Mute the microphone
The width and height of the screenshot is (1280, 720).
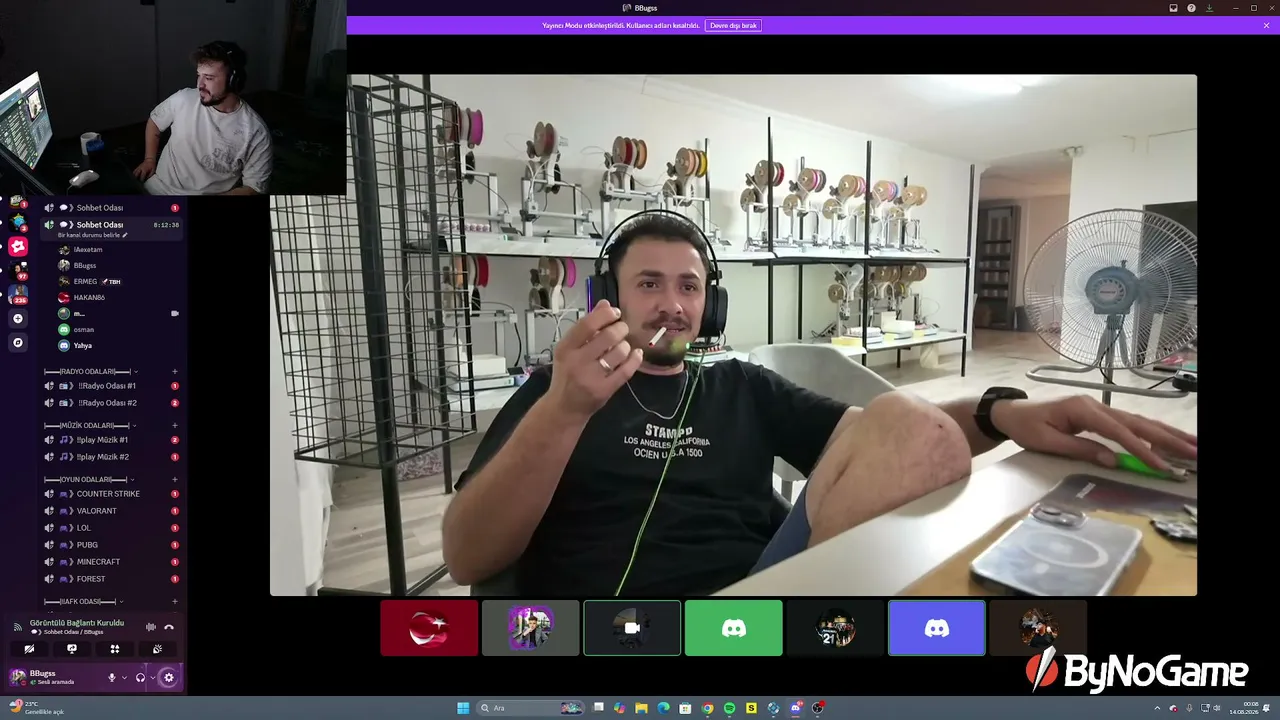point(112,677)
